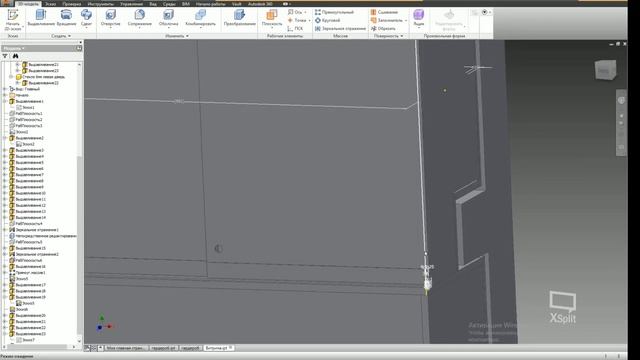The image size is (640, 360).
Task: Click the binoculars search icon in browser
Action: click(x=16, y=56)
